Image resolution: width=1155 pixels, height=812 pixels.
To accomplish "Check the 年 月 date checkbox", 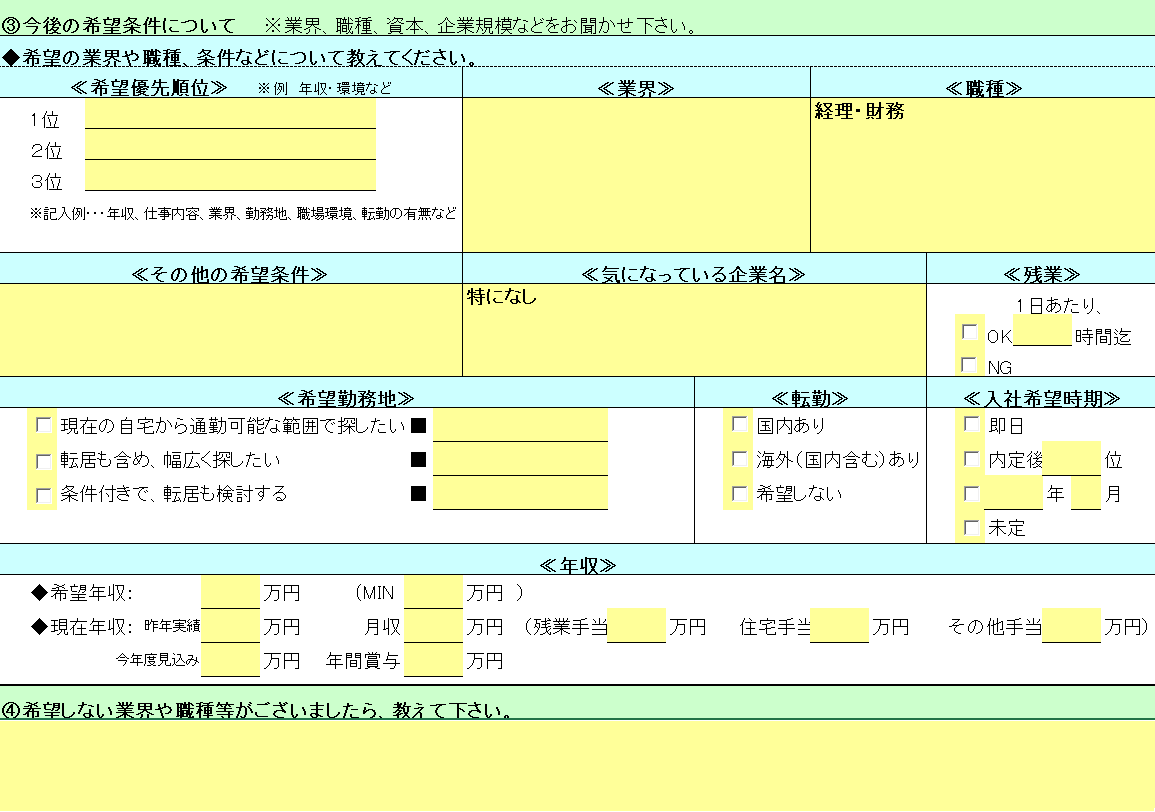I will pyautogui.click(x=972, y=494).
